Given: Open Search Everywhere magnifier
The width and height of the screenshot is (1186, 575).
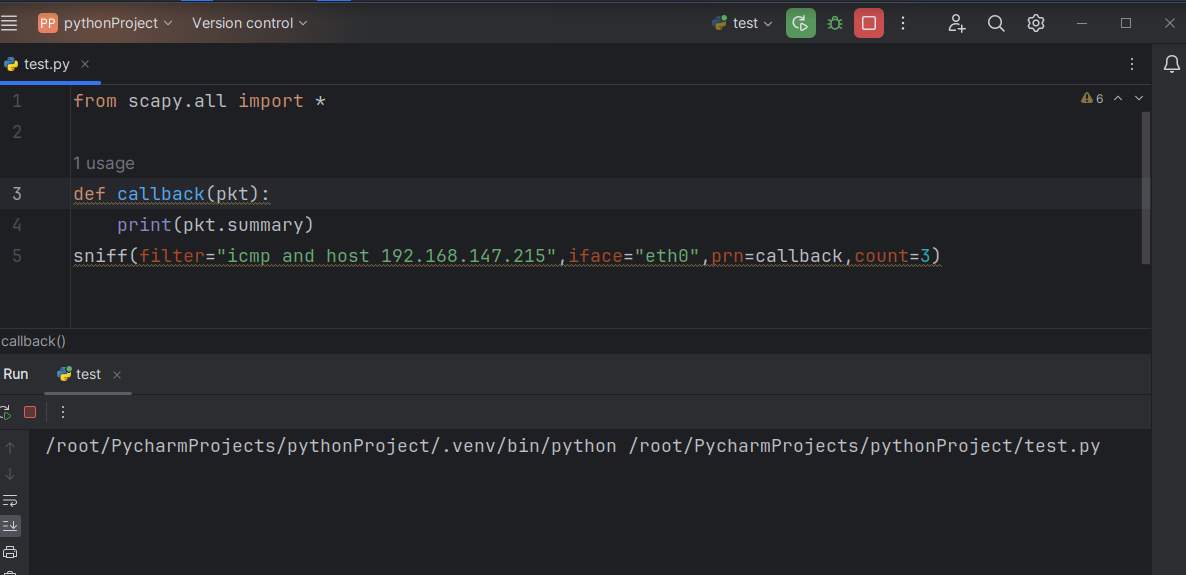Looking at the screenshot, I should coord(996,23).
